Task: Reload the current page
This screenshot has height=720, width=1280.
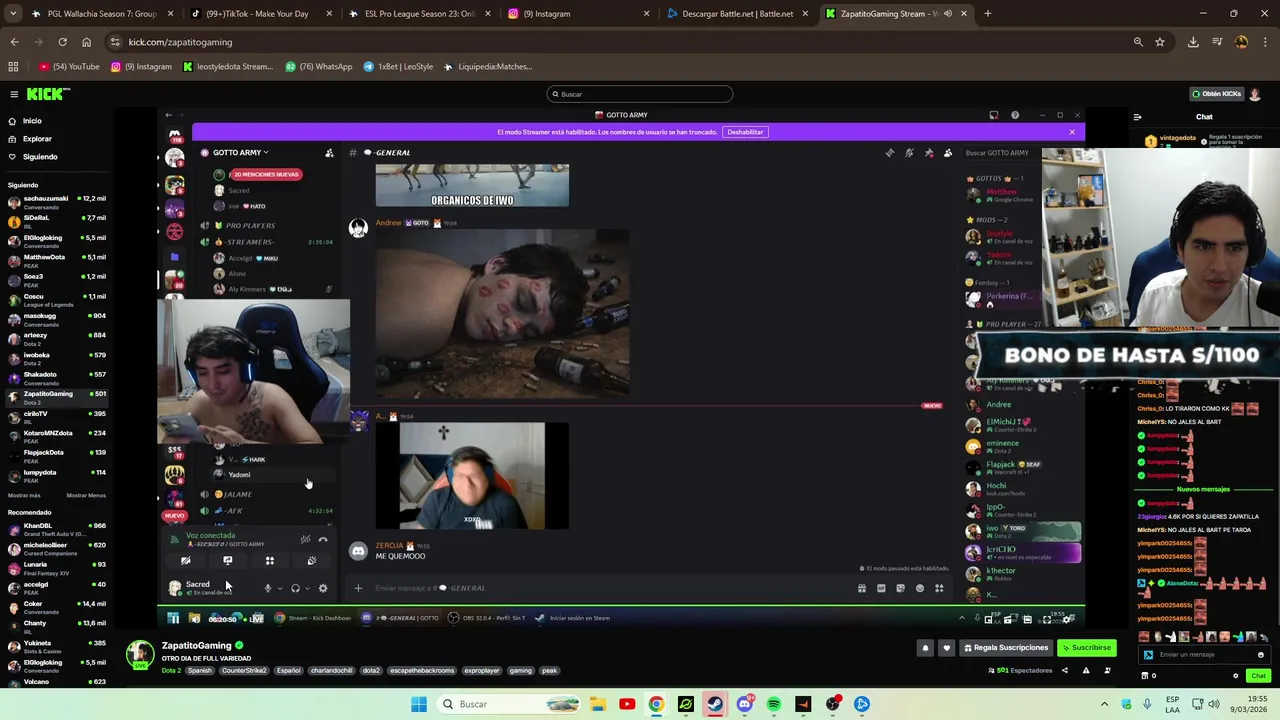Action: point(62,42)
